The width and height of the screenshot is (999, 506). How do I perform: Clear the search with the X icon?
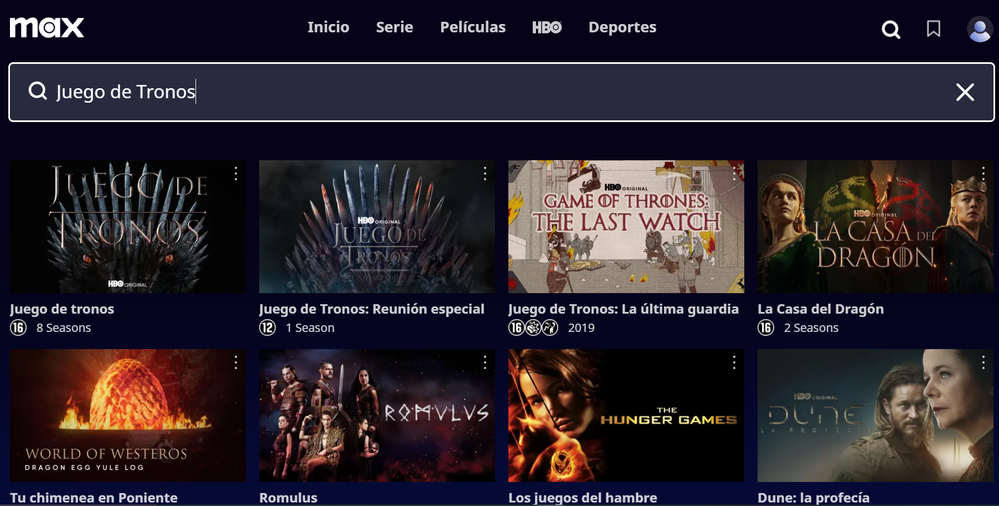coord(965,92)
